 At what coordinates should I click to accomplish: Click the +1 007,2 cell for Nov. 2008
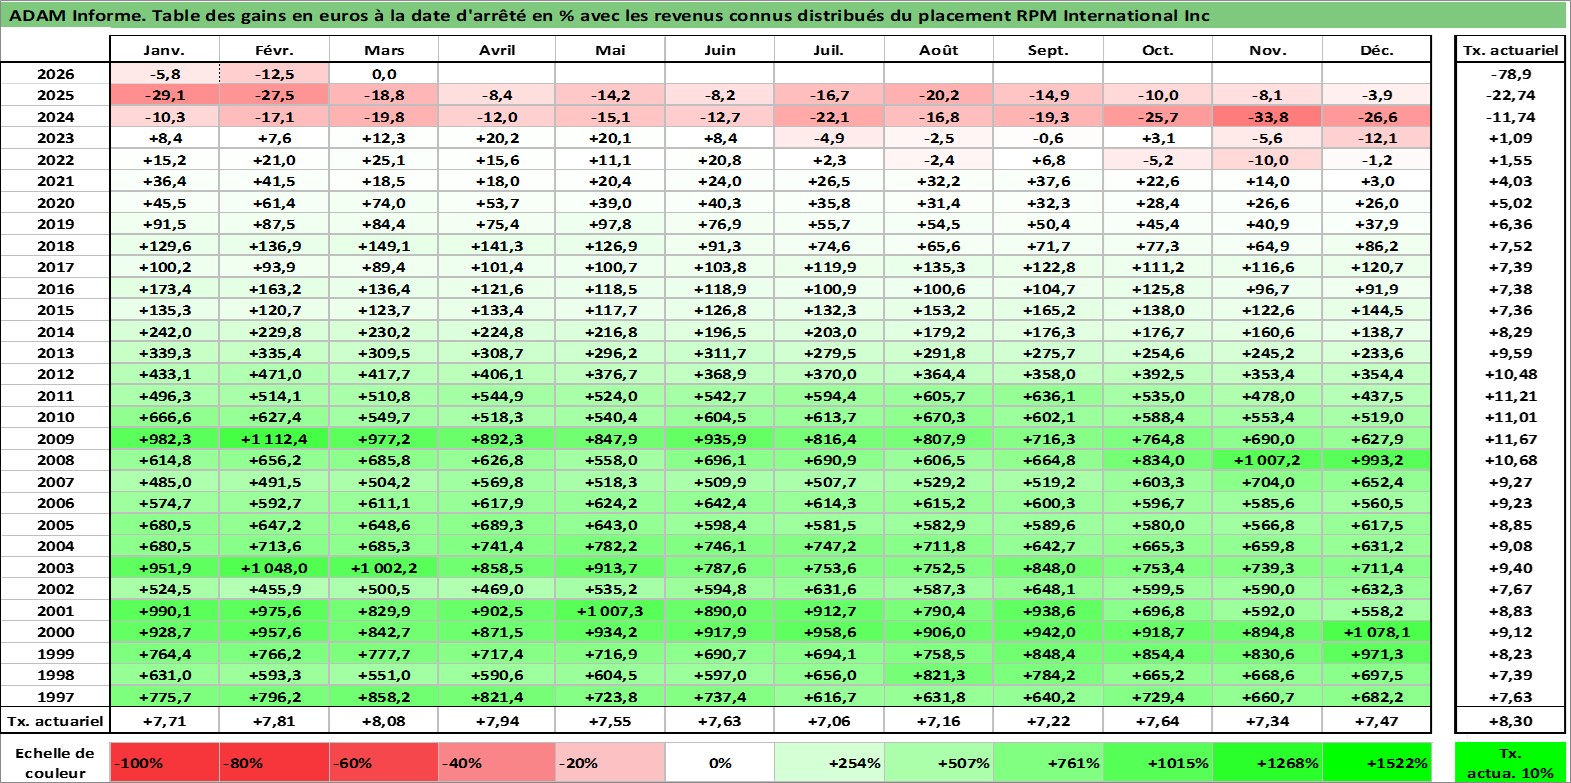pos(1267,460)
